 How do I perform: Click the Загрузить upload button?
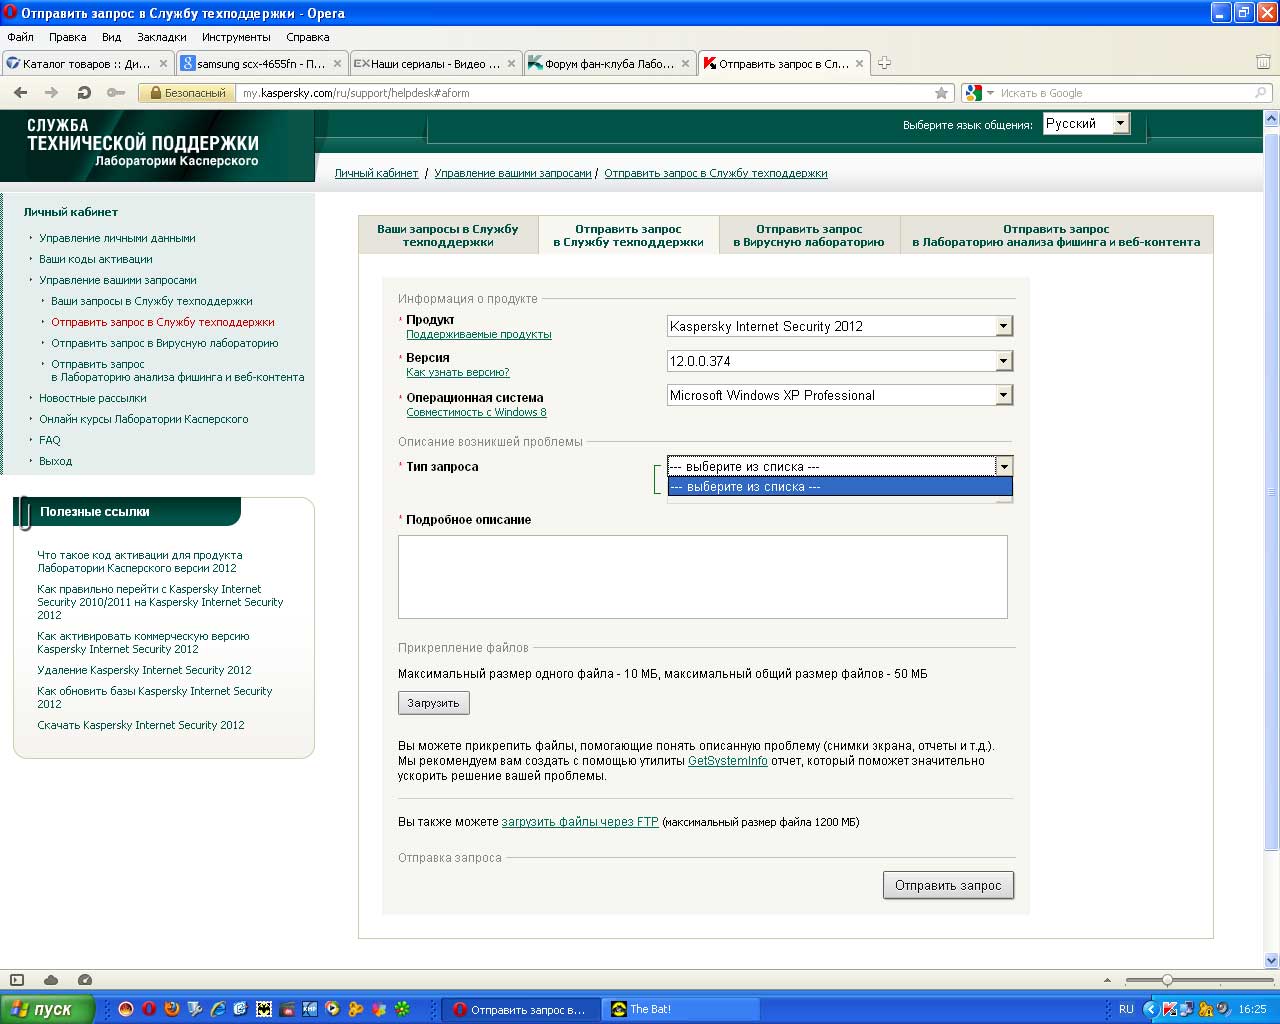tap(434, 703)
